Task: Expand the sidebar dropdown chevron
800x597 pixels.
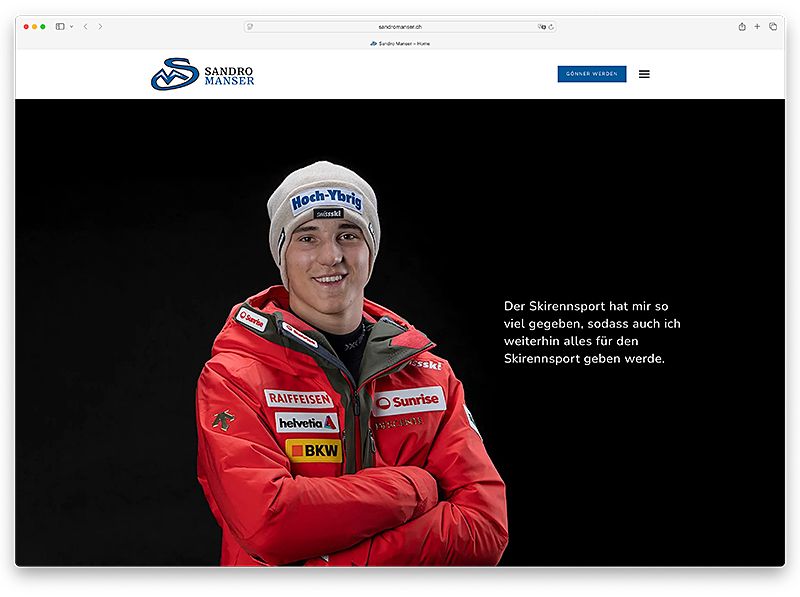Action: point(71,27)
